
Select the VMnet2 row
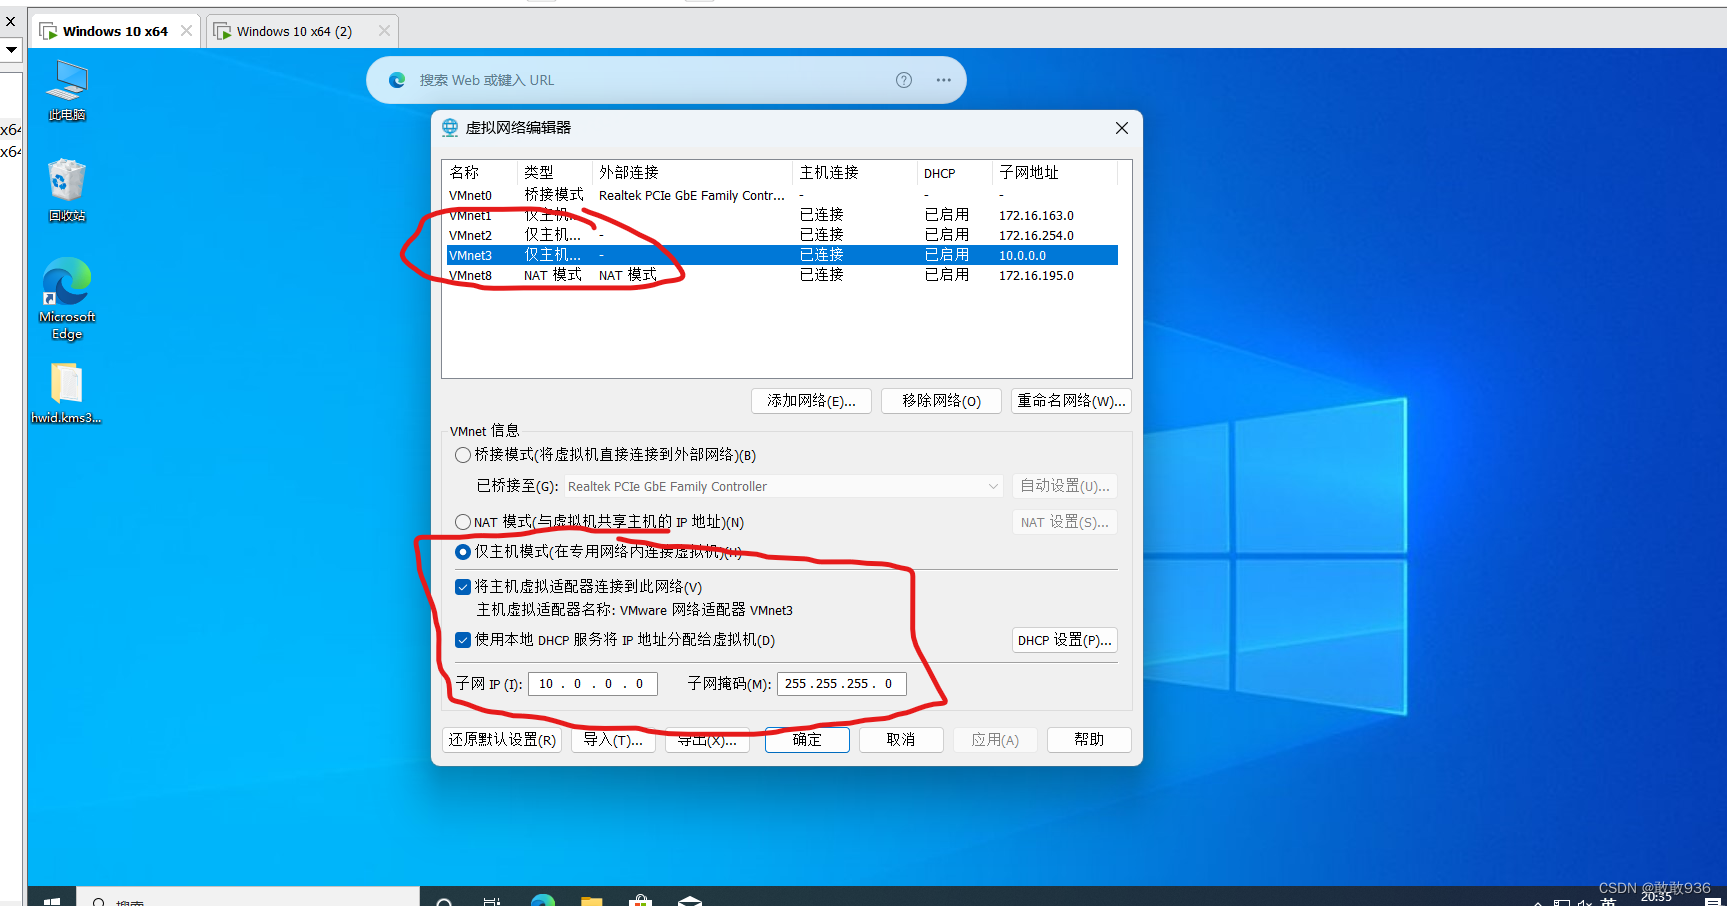(x=782, y=236)
